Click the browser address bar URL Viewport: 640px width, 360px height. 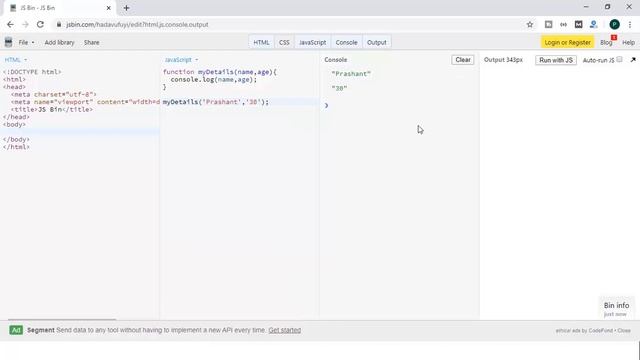tap(137, 24)
